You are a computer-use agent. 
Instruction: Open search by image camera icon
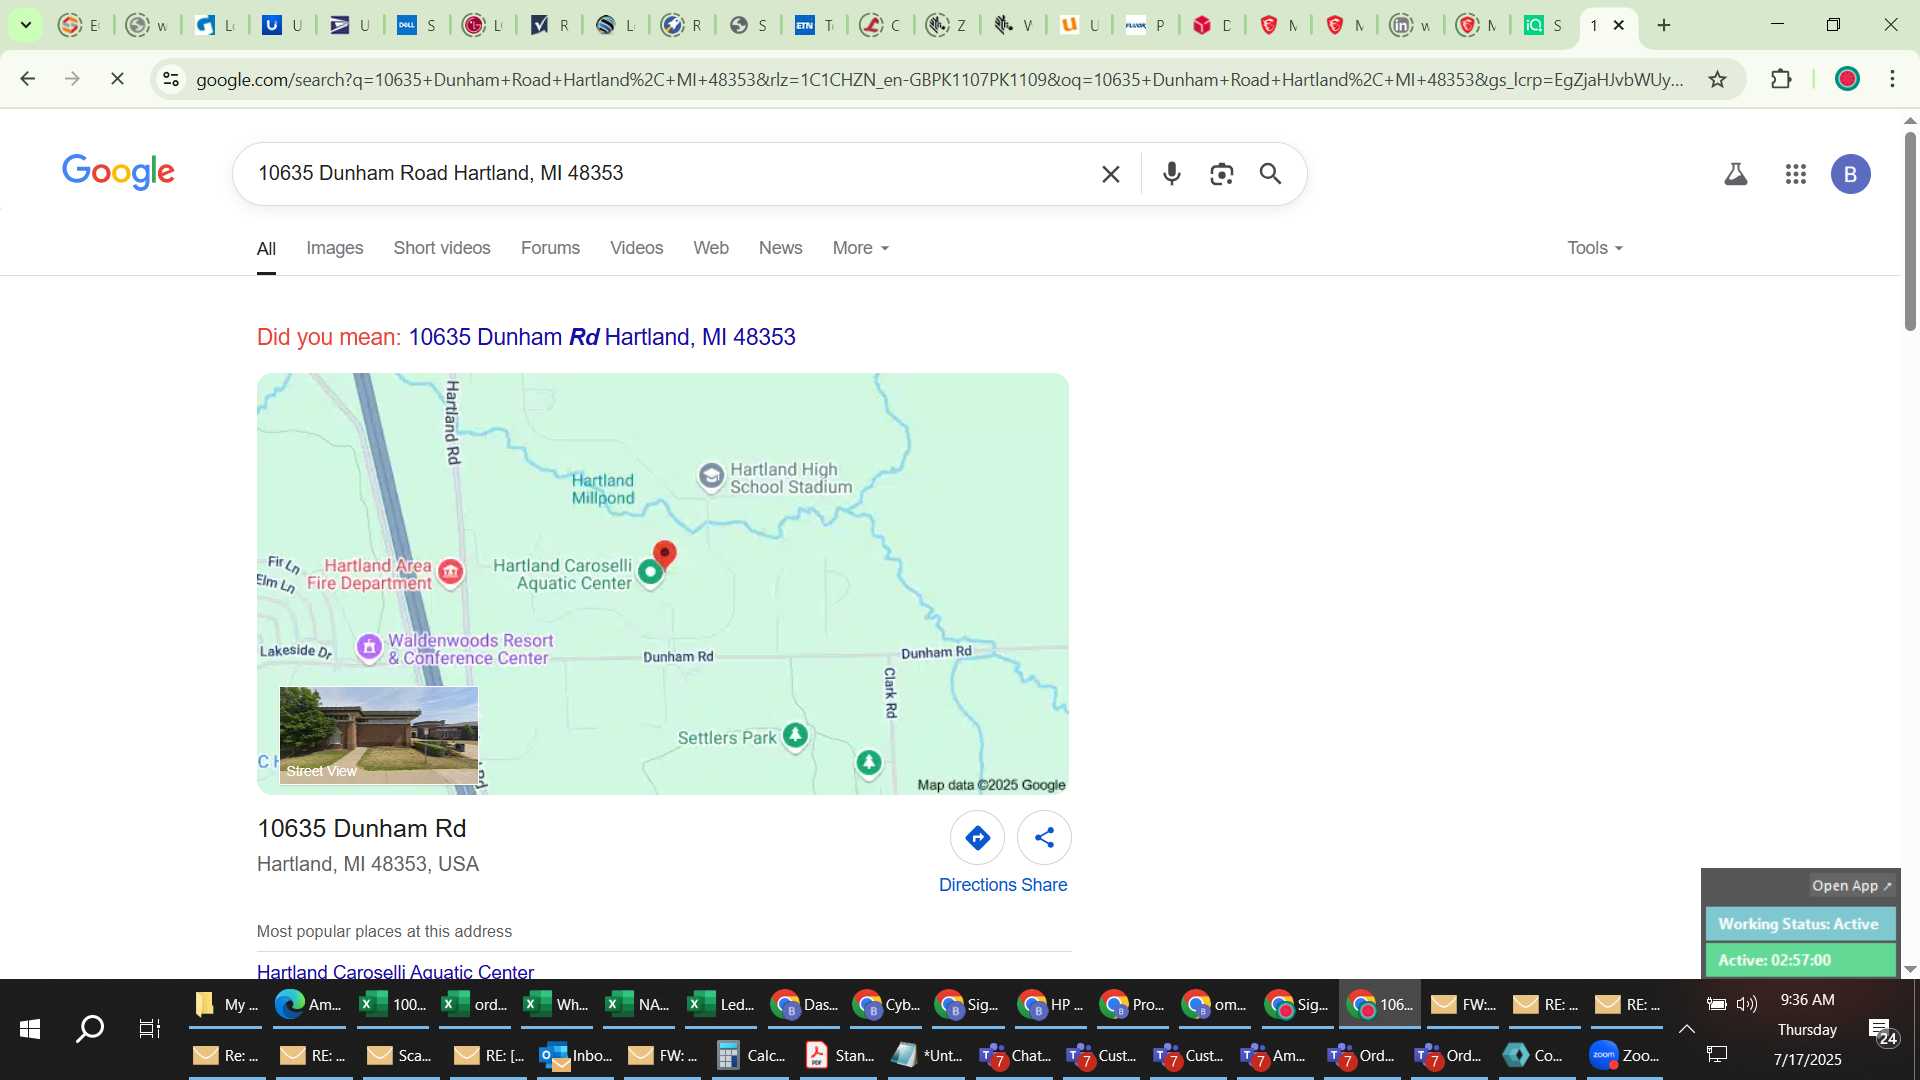pos(1221,174)
